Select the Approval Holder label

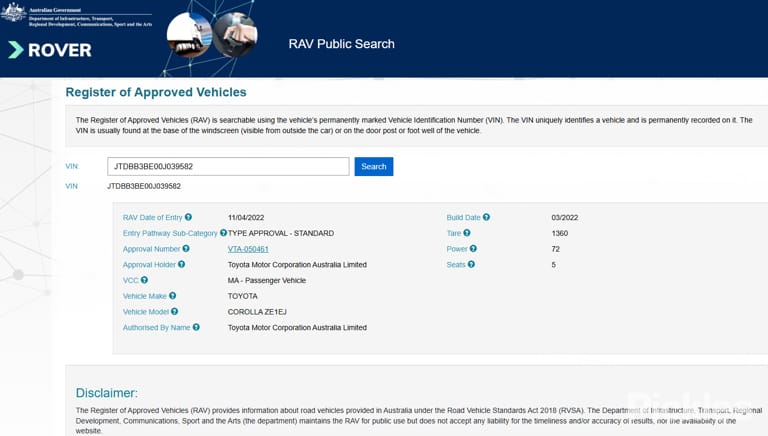[149, 265]
